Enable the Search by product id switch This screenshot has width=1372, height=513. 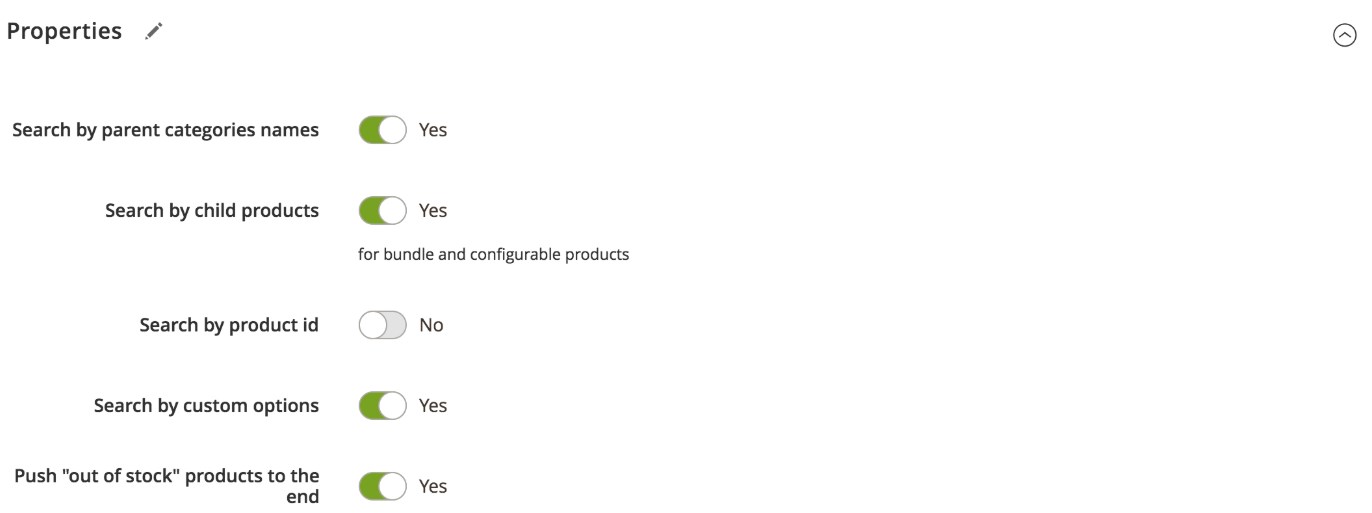(x=383, y=325)
